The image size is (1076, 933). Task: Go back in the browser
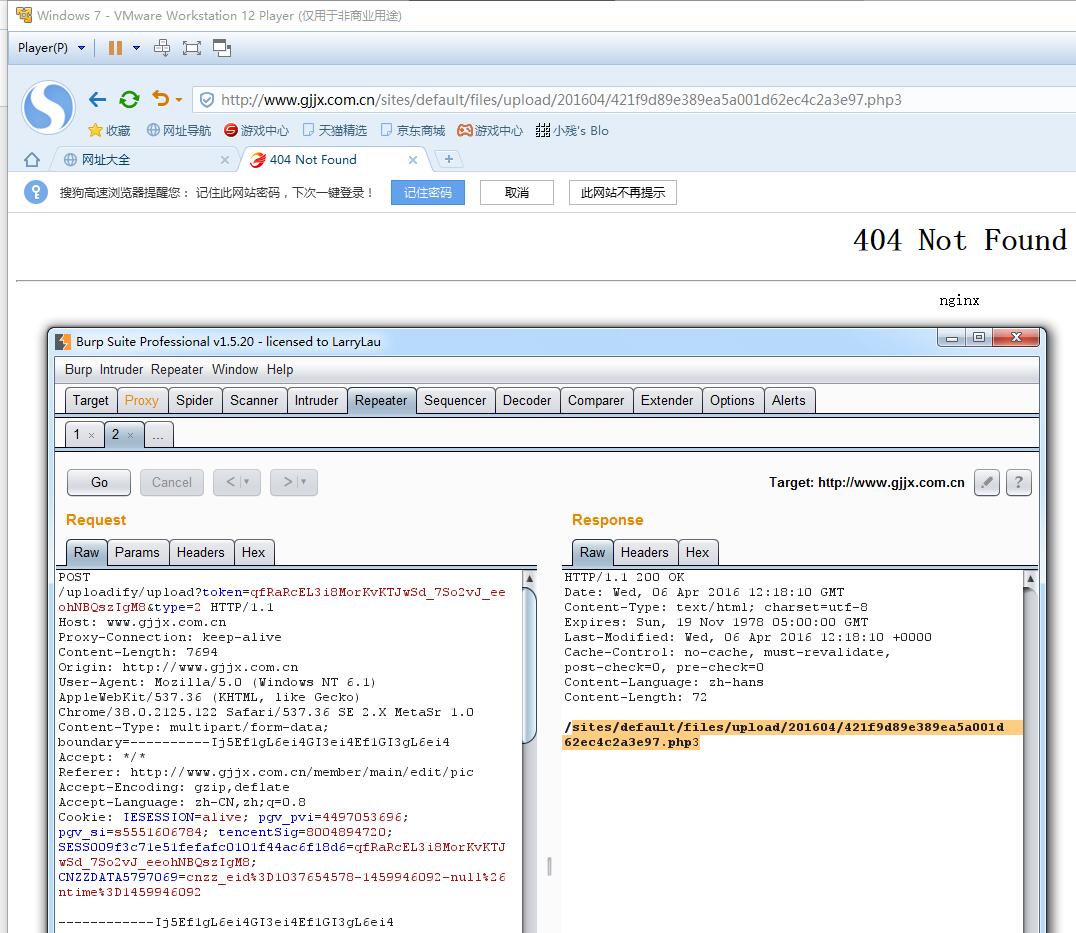(97, 99)
